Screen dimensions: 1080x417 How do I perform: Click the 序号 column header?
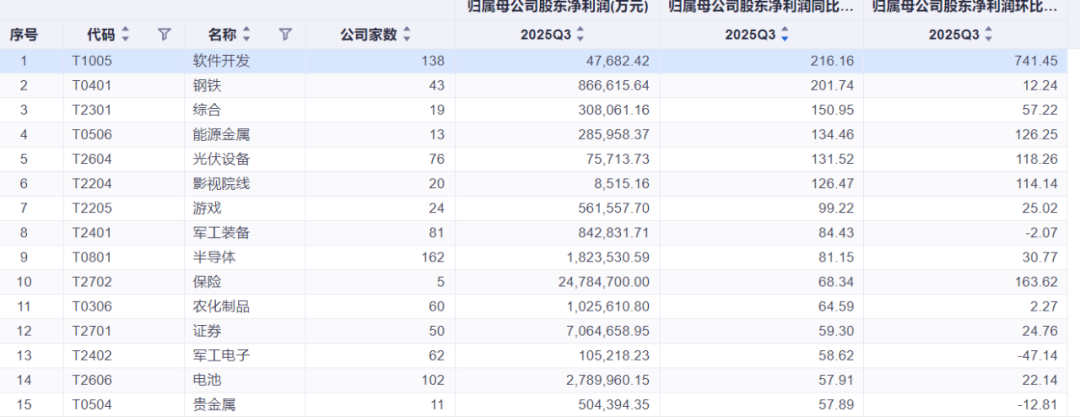click(23, 34)
